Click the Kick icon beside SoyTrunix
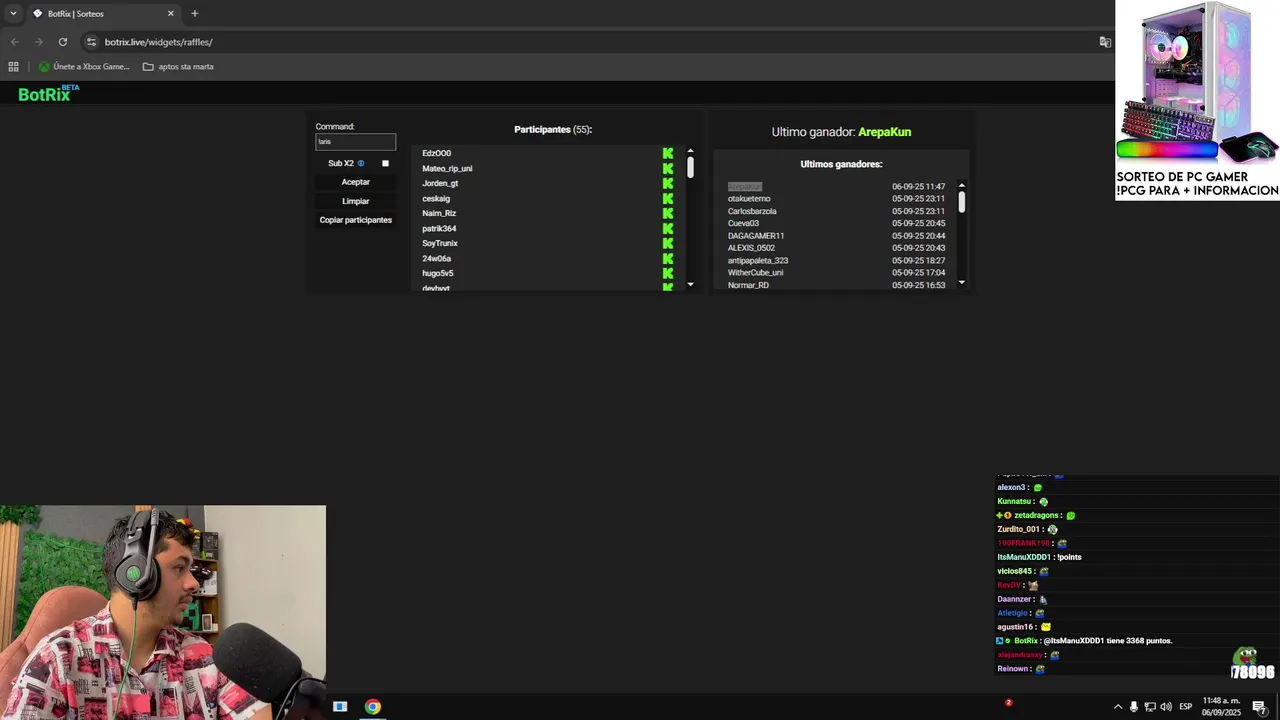The width and height of the screenshot is (1280, 720). click(x=668, y=243)
